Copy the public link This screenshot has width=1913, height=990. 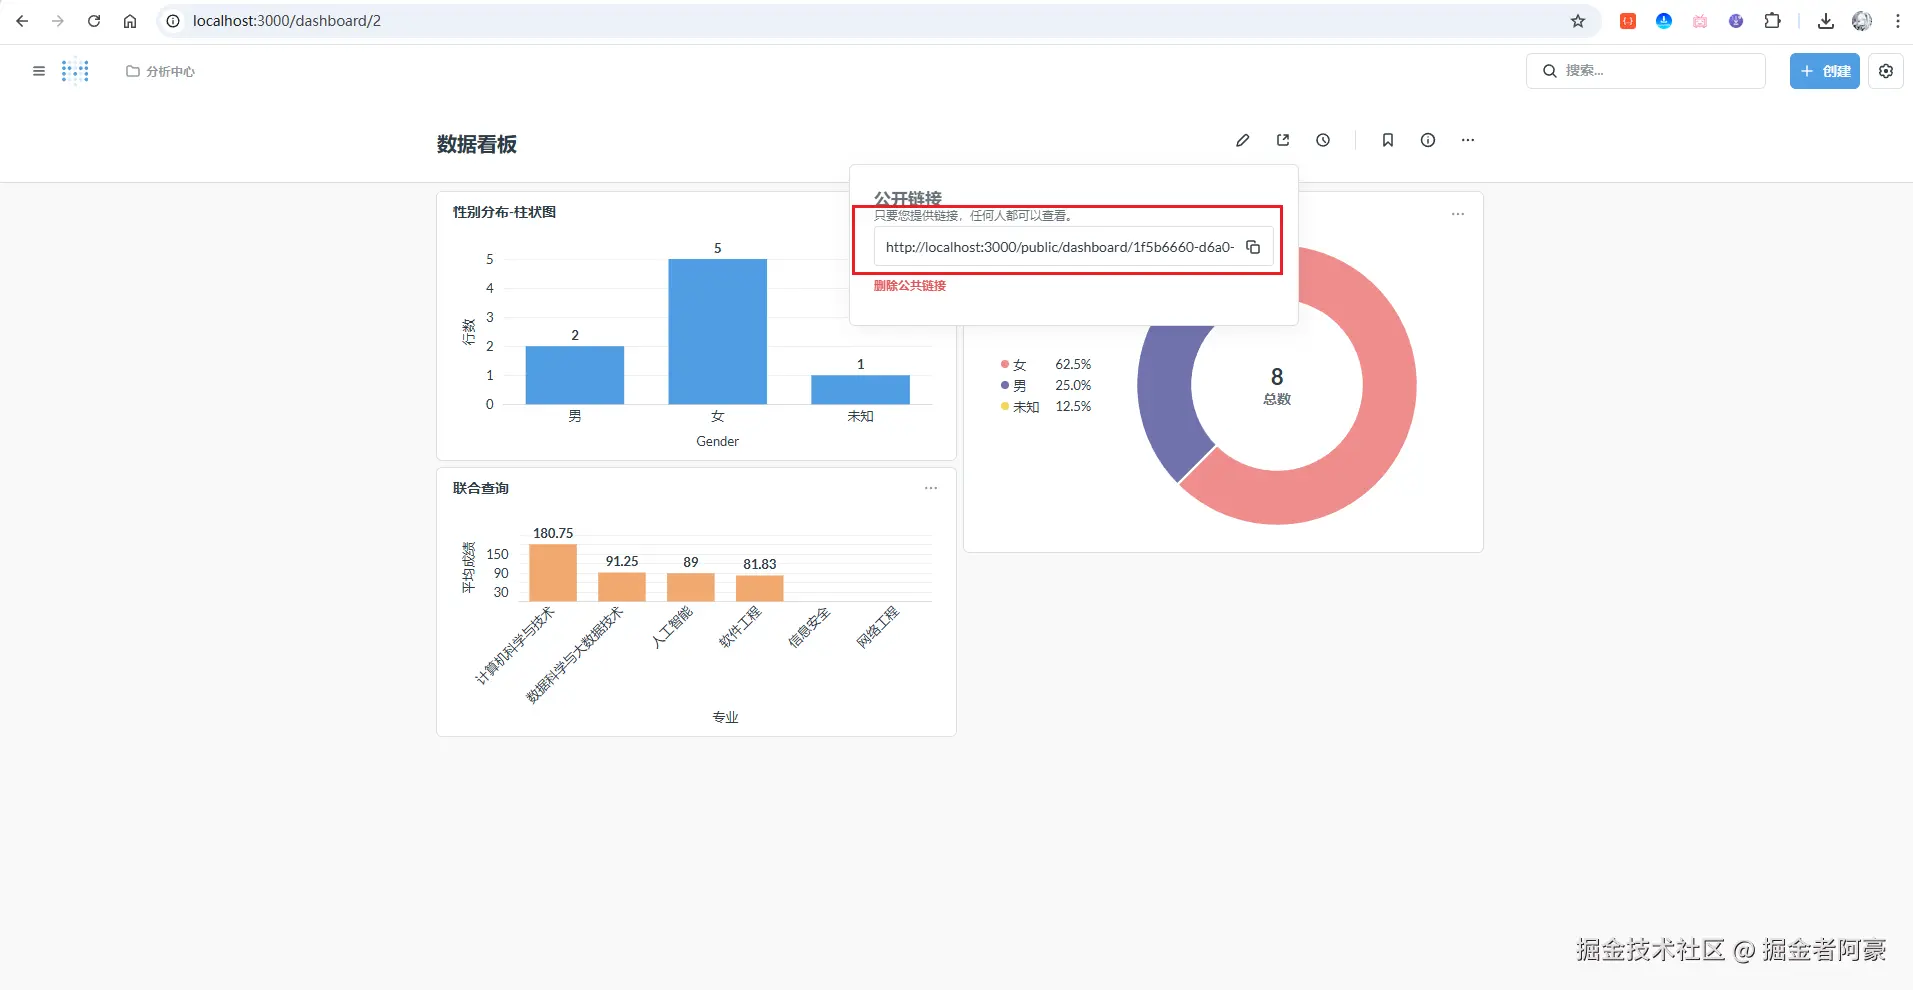click(1253, 247)
